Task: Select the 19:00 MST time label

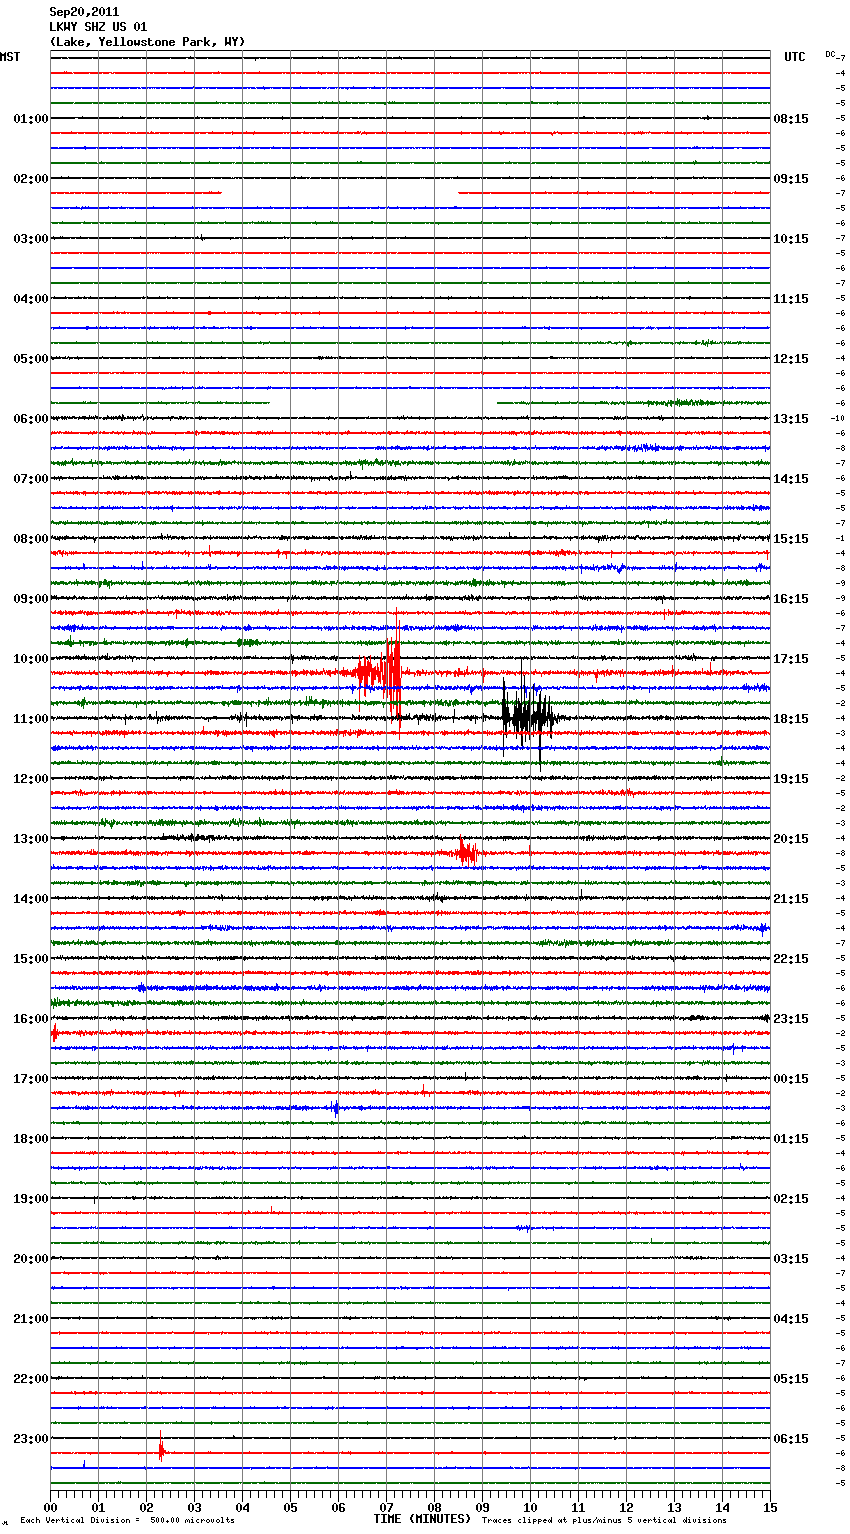Action: [x=31, y=1199]
